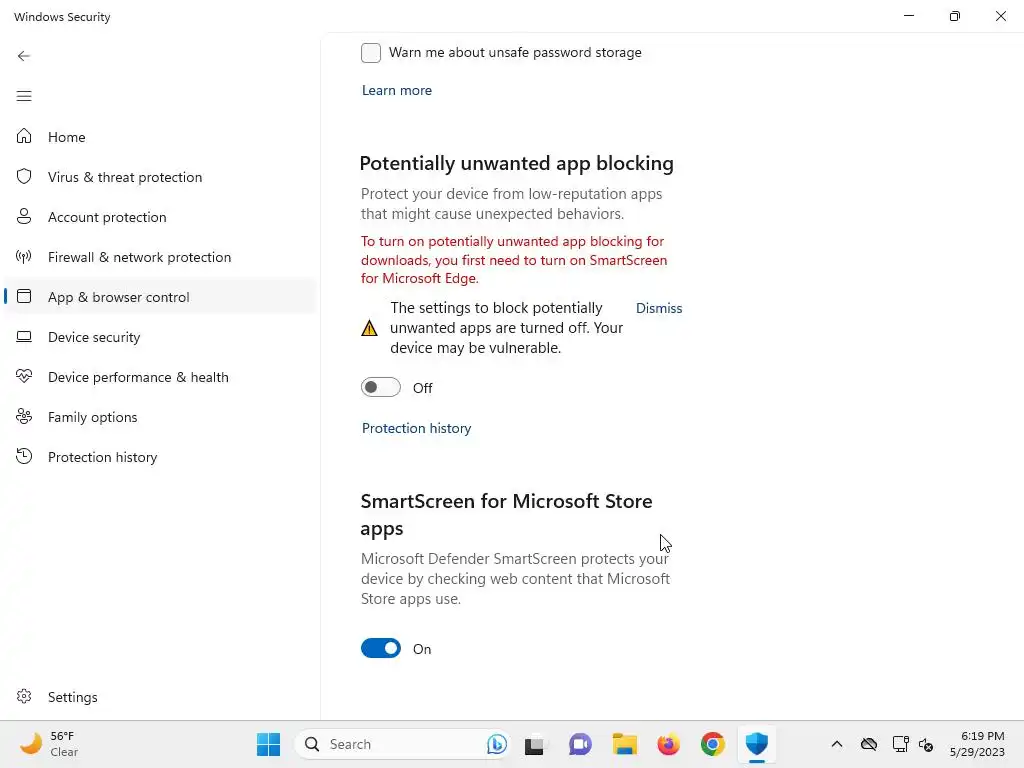
Task: Open the hamburger navigation menu
Action: pyautogui.click(x=24, y=96)
